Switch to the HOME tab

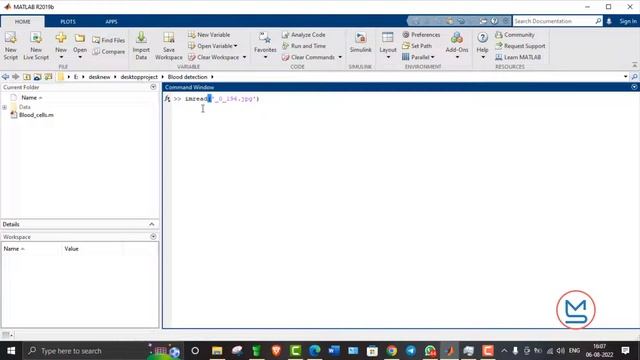[22, 22]
